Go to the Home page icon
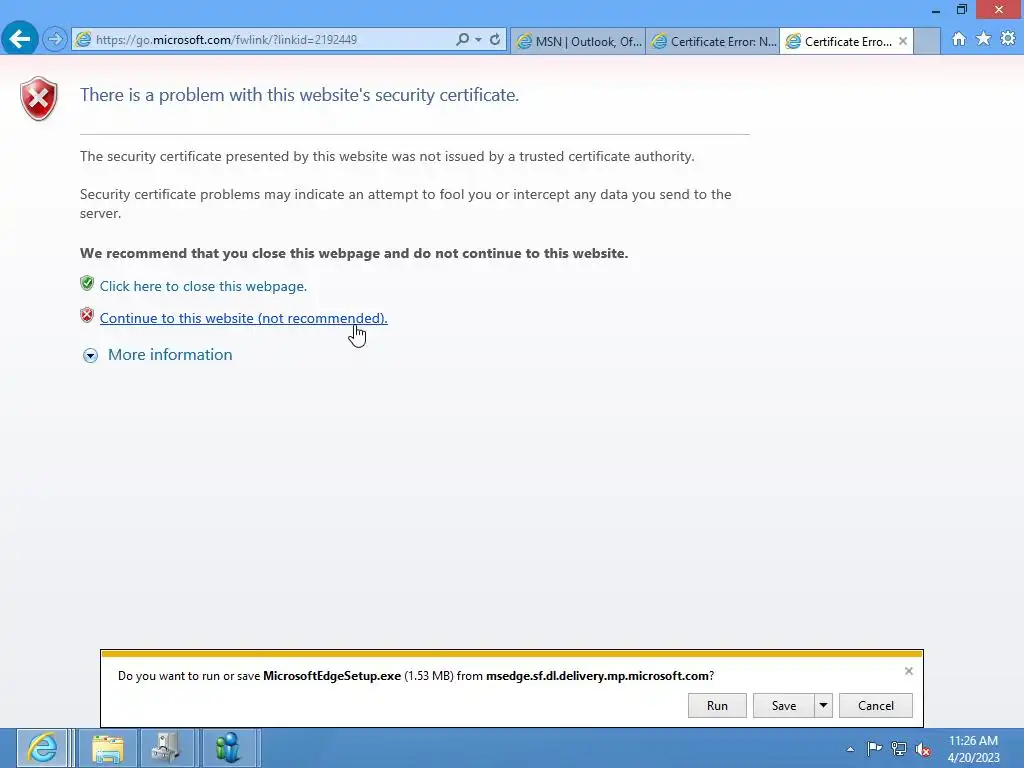1024x768 pixels. [x=959, y=39]
